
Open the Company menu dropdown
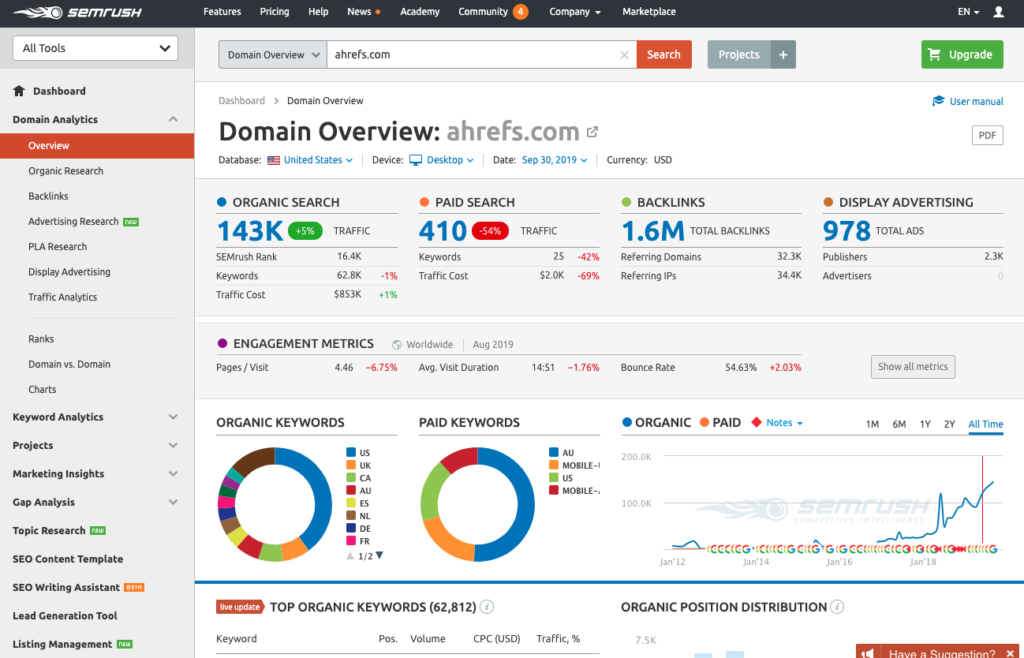pos(575,12)
